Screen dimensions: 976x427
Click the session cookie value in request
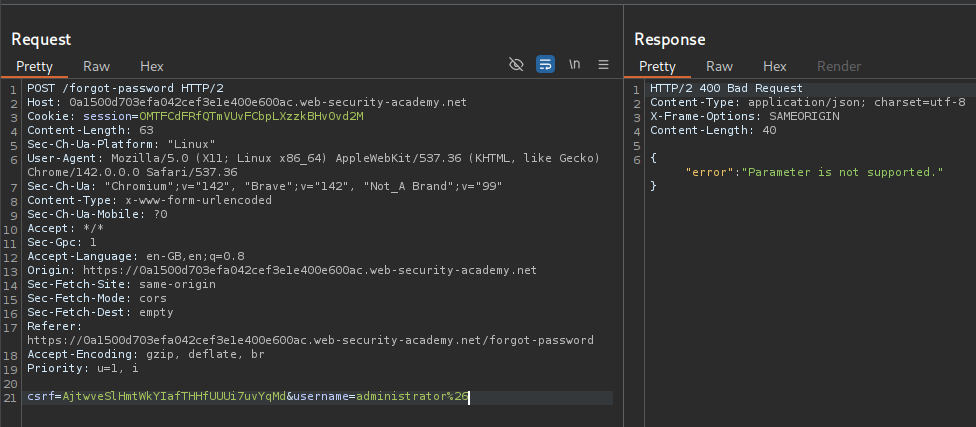pos(251,116)
